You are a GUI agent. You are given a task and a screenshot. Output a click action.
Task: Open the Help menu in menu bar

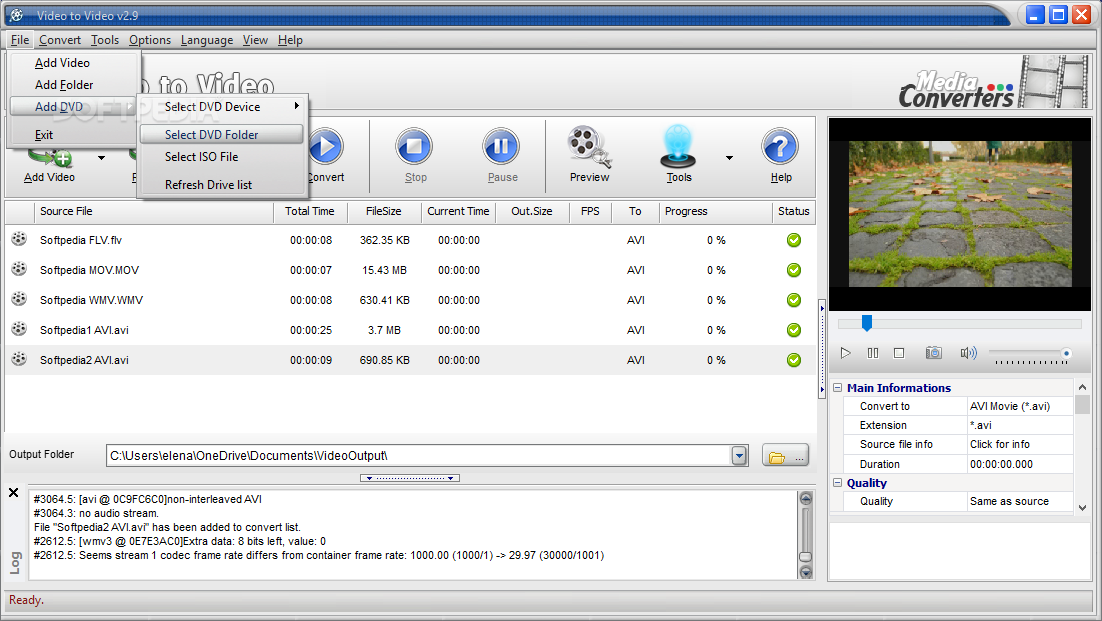(290, 40)
